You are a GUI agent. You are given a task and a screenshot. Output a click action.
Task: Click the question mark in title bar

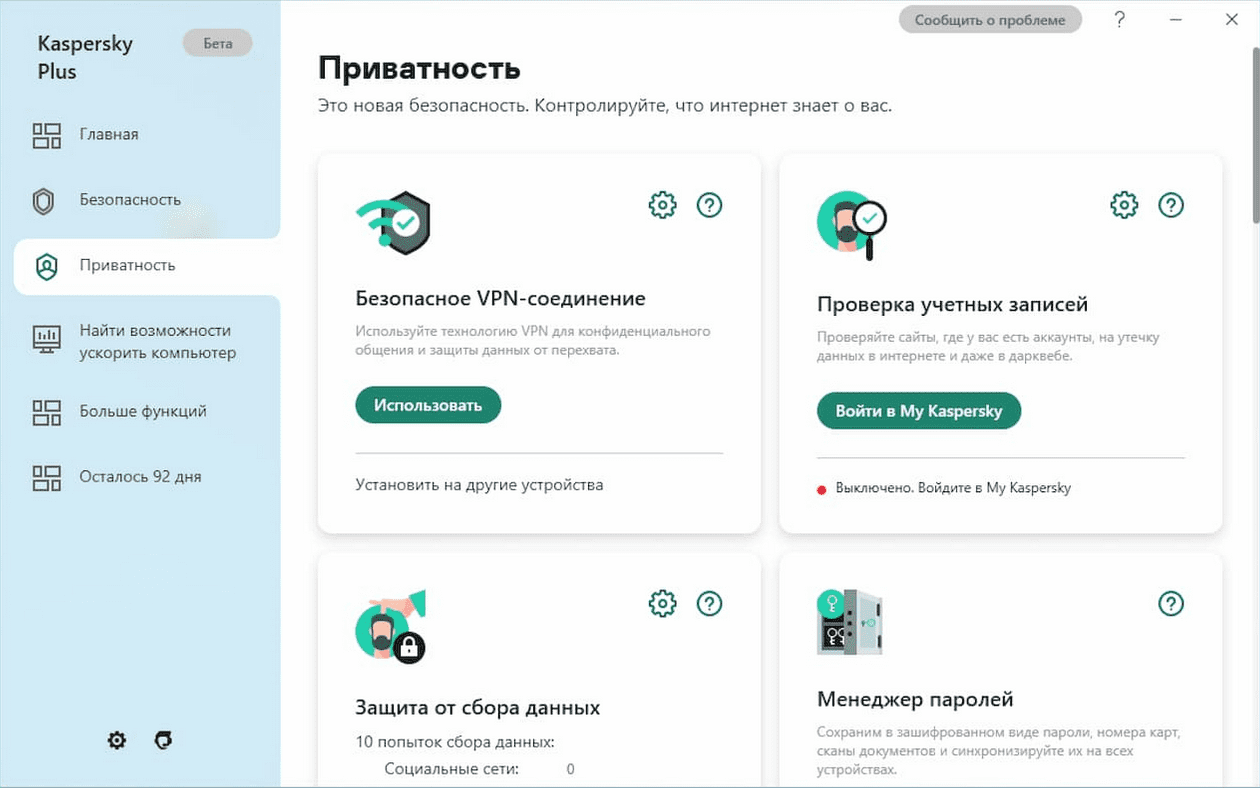[1120, 19]
